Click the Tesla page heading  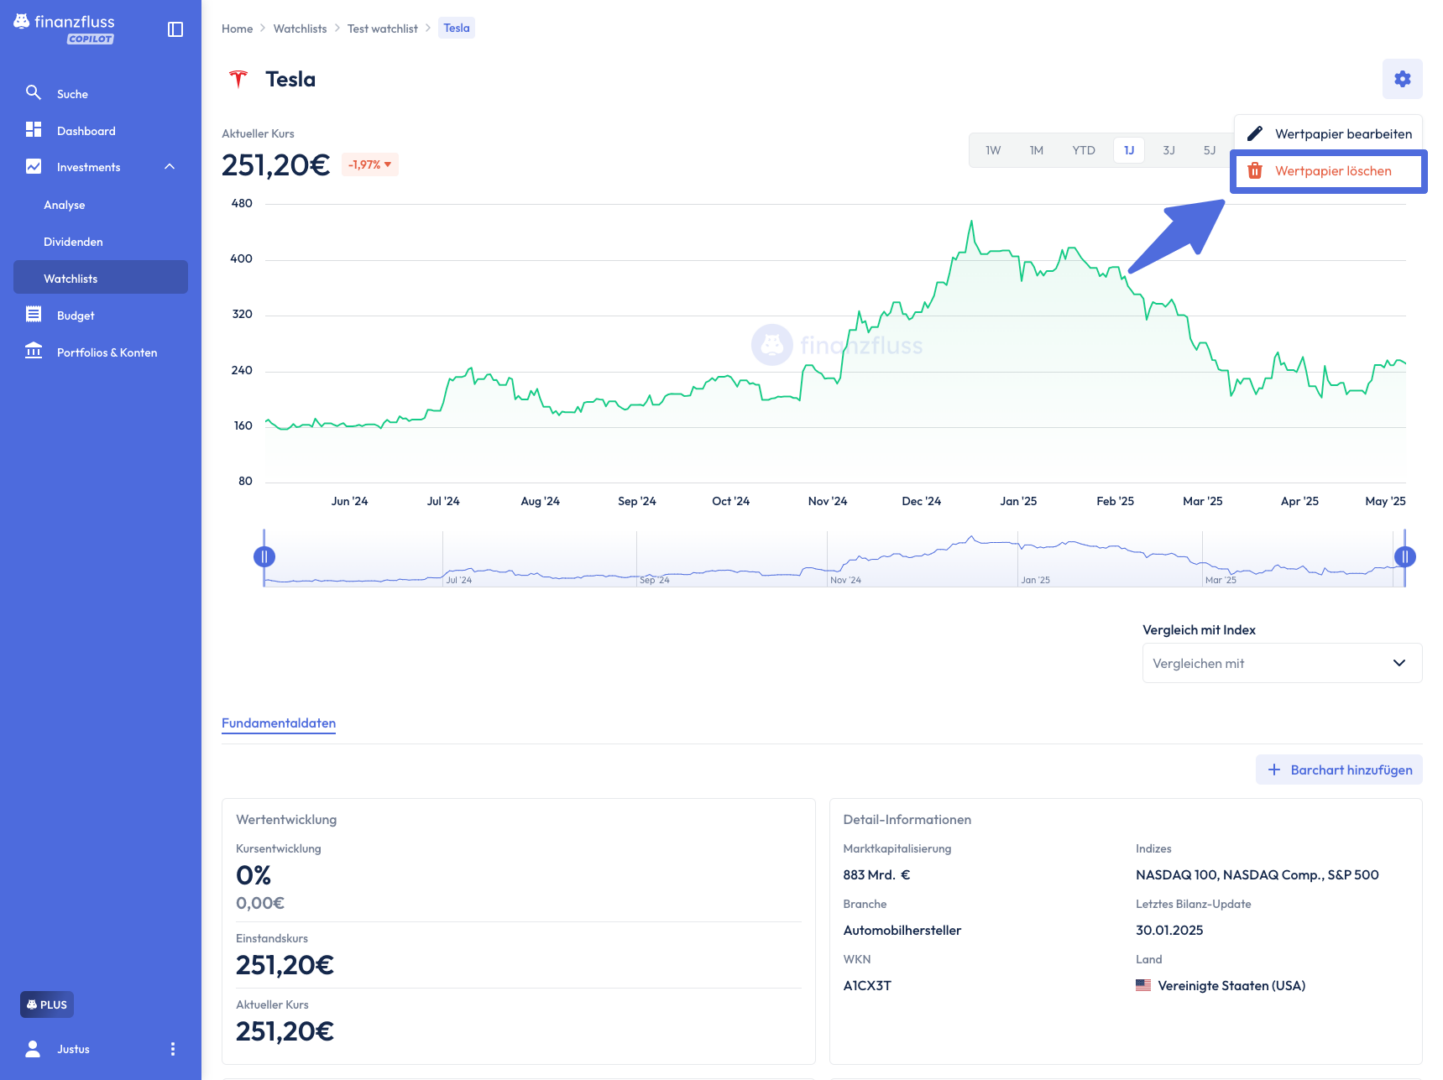pyautogui.click(x=290, y=79)
